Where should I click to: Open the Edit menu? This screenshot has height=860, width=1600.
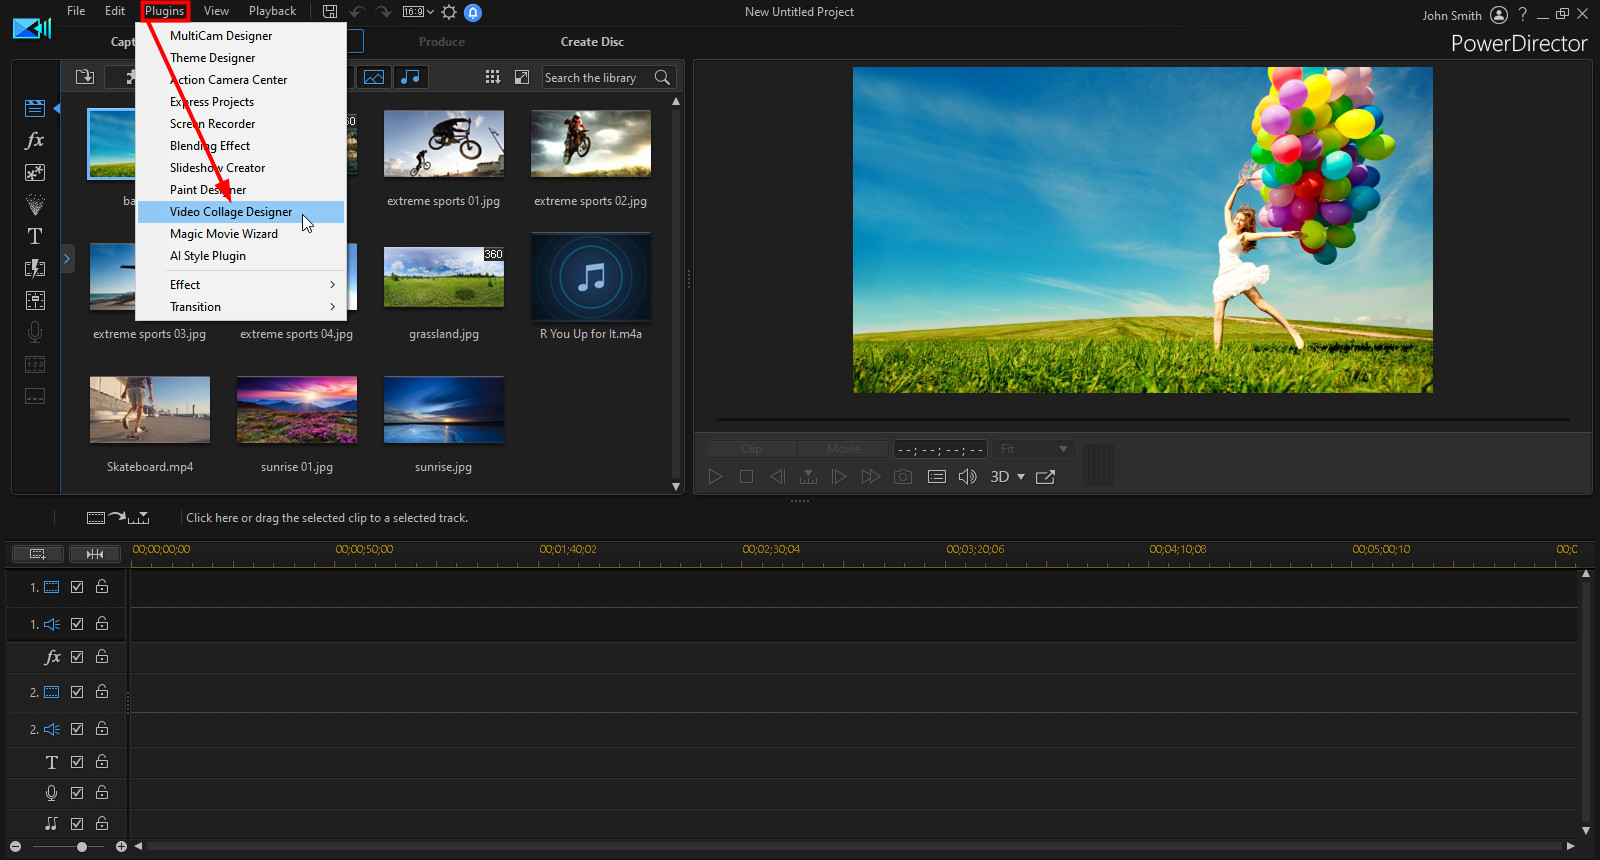[x=115, y=11]
